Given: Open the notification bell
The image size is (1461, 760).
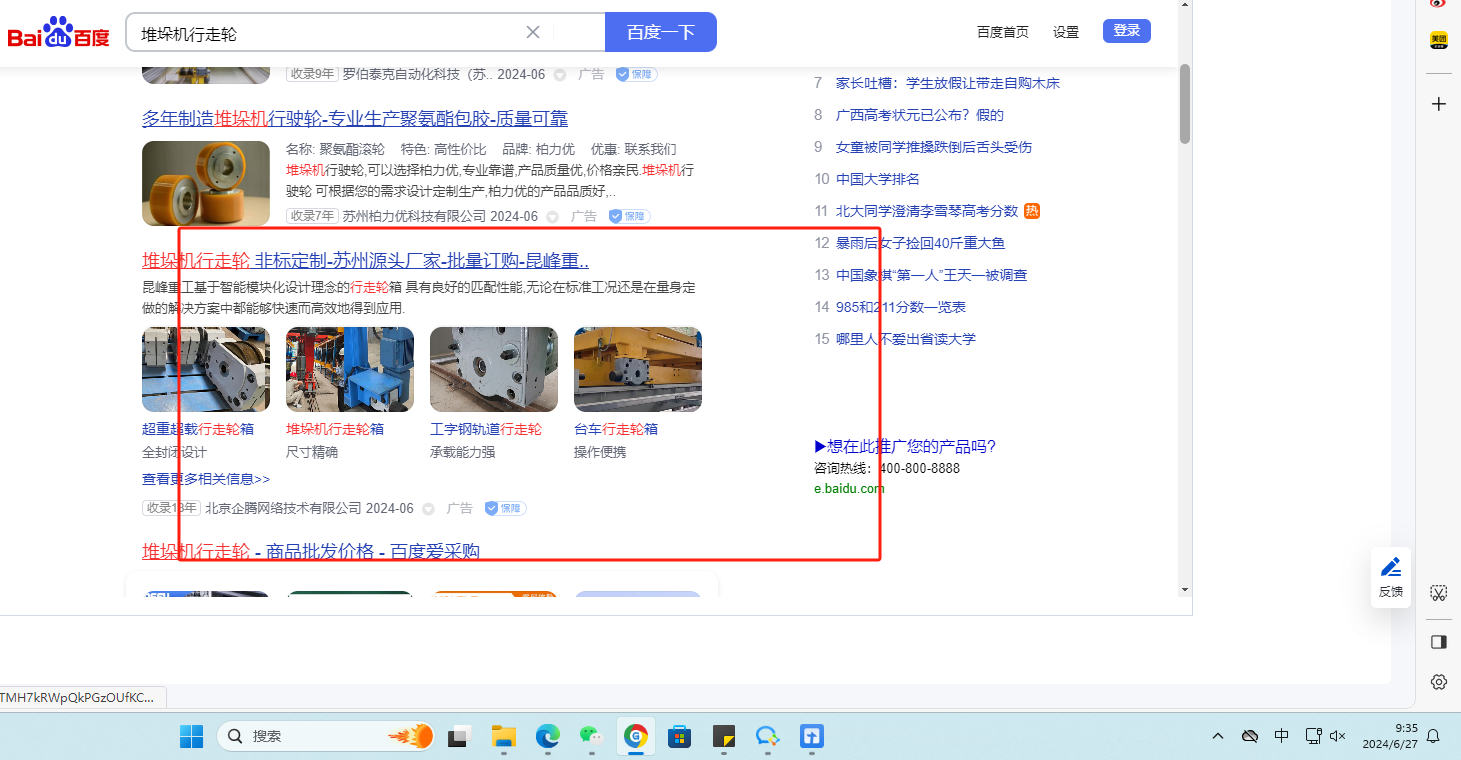Looking at the screenshot, I should pyautogui.click(x=1433, y=737).
